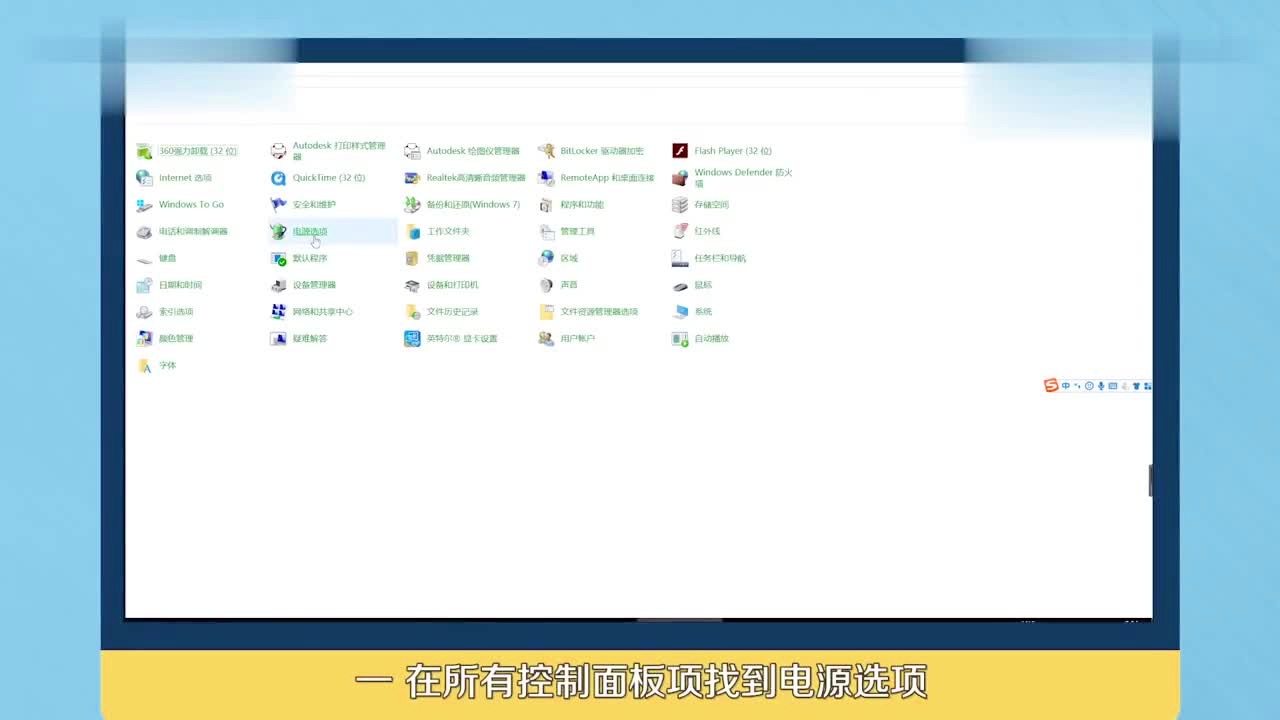Open 默认程序 icon
The height and width of the screenshot is (720, 1280).
coord(278,259)
